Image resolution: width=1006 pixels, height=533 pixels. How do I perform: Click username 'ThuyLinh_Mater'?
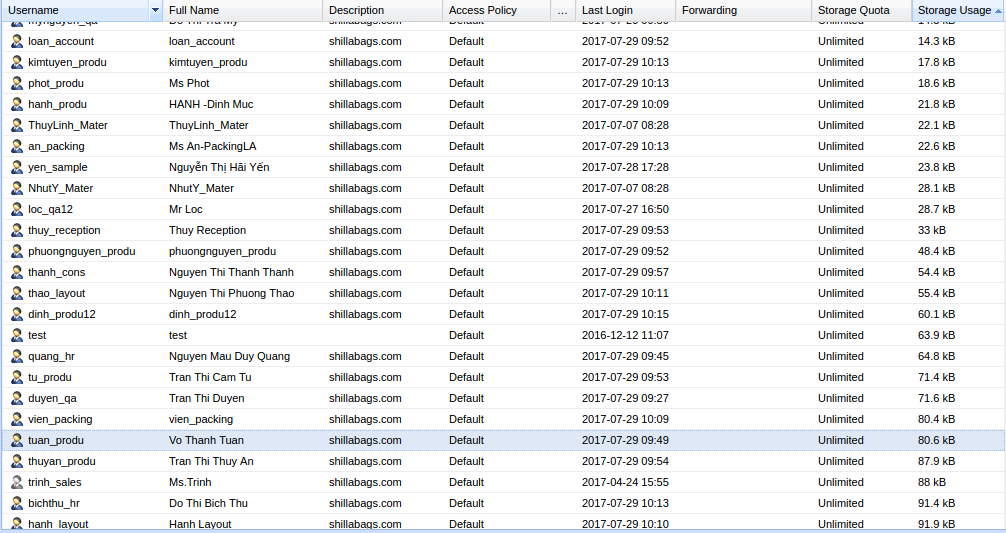(67, 125)
